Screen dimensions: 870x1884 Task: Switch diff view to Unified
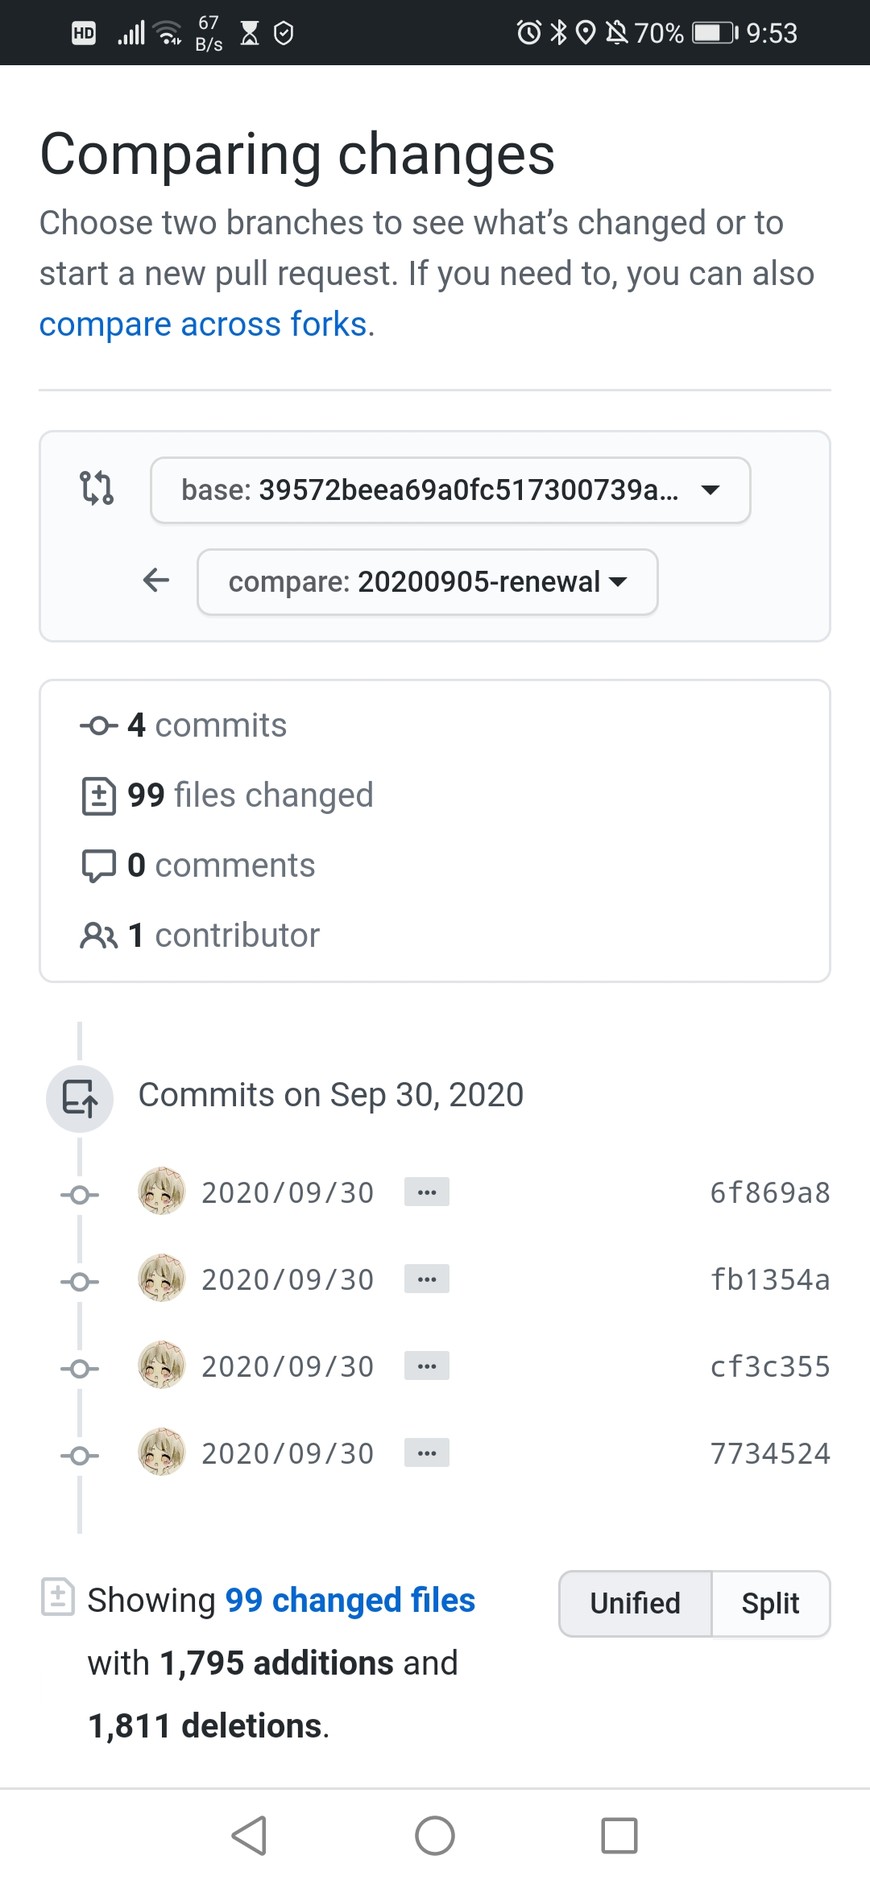pos(635,1603)
